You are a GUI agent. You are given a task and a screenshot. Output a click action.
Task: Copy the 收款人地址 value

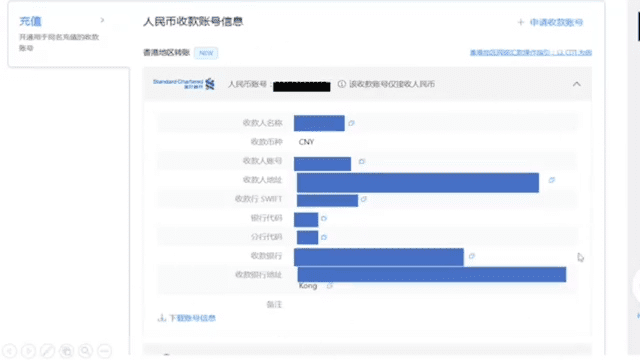click(x=552, y=180)
